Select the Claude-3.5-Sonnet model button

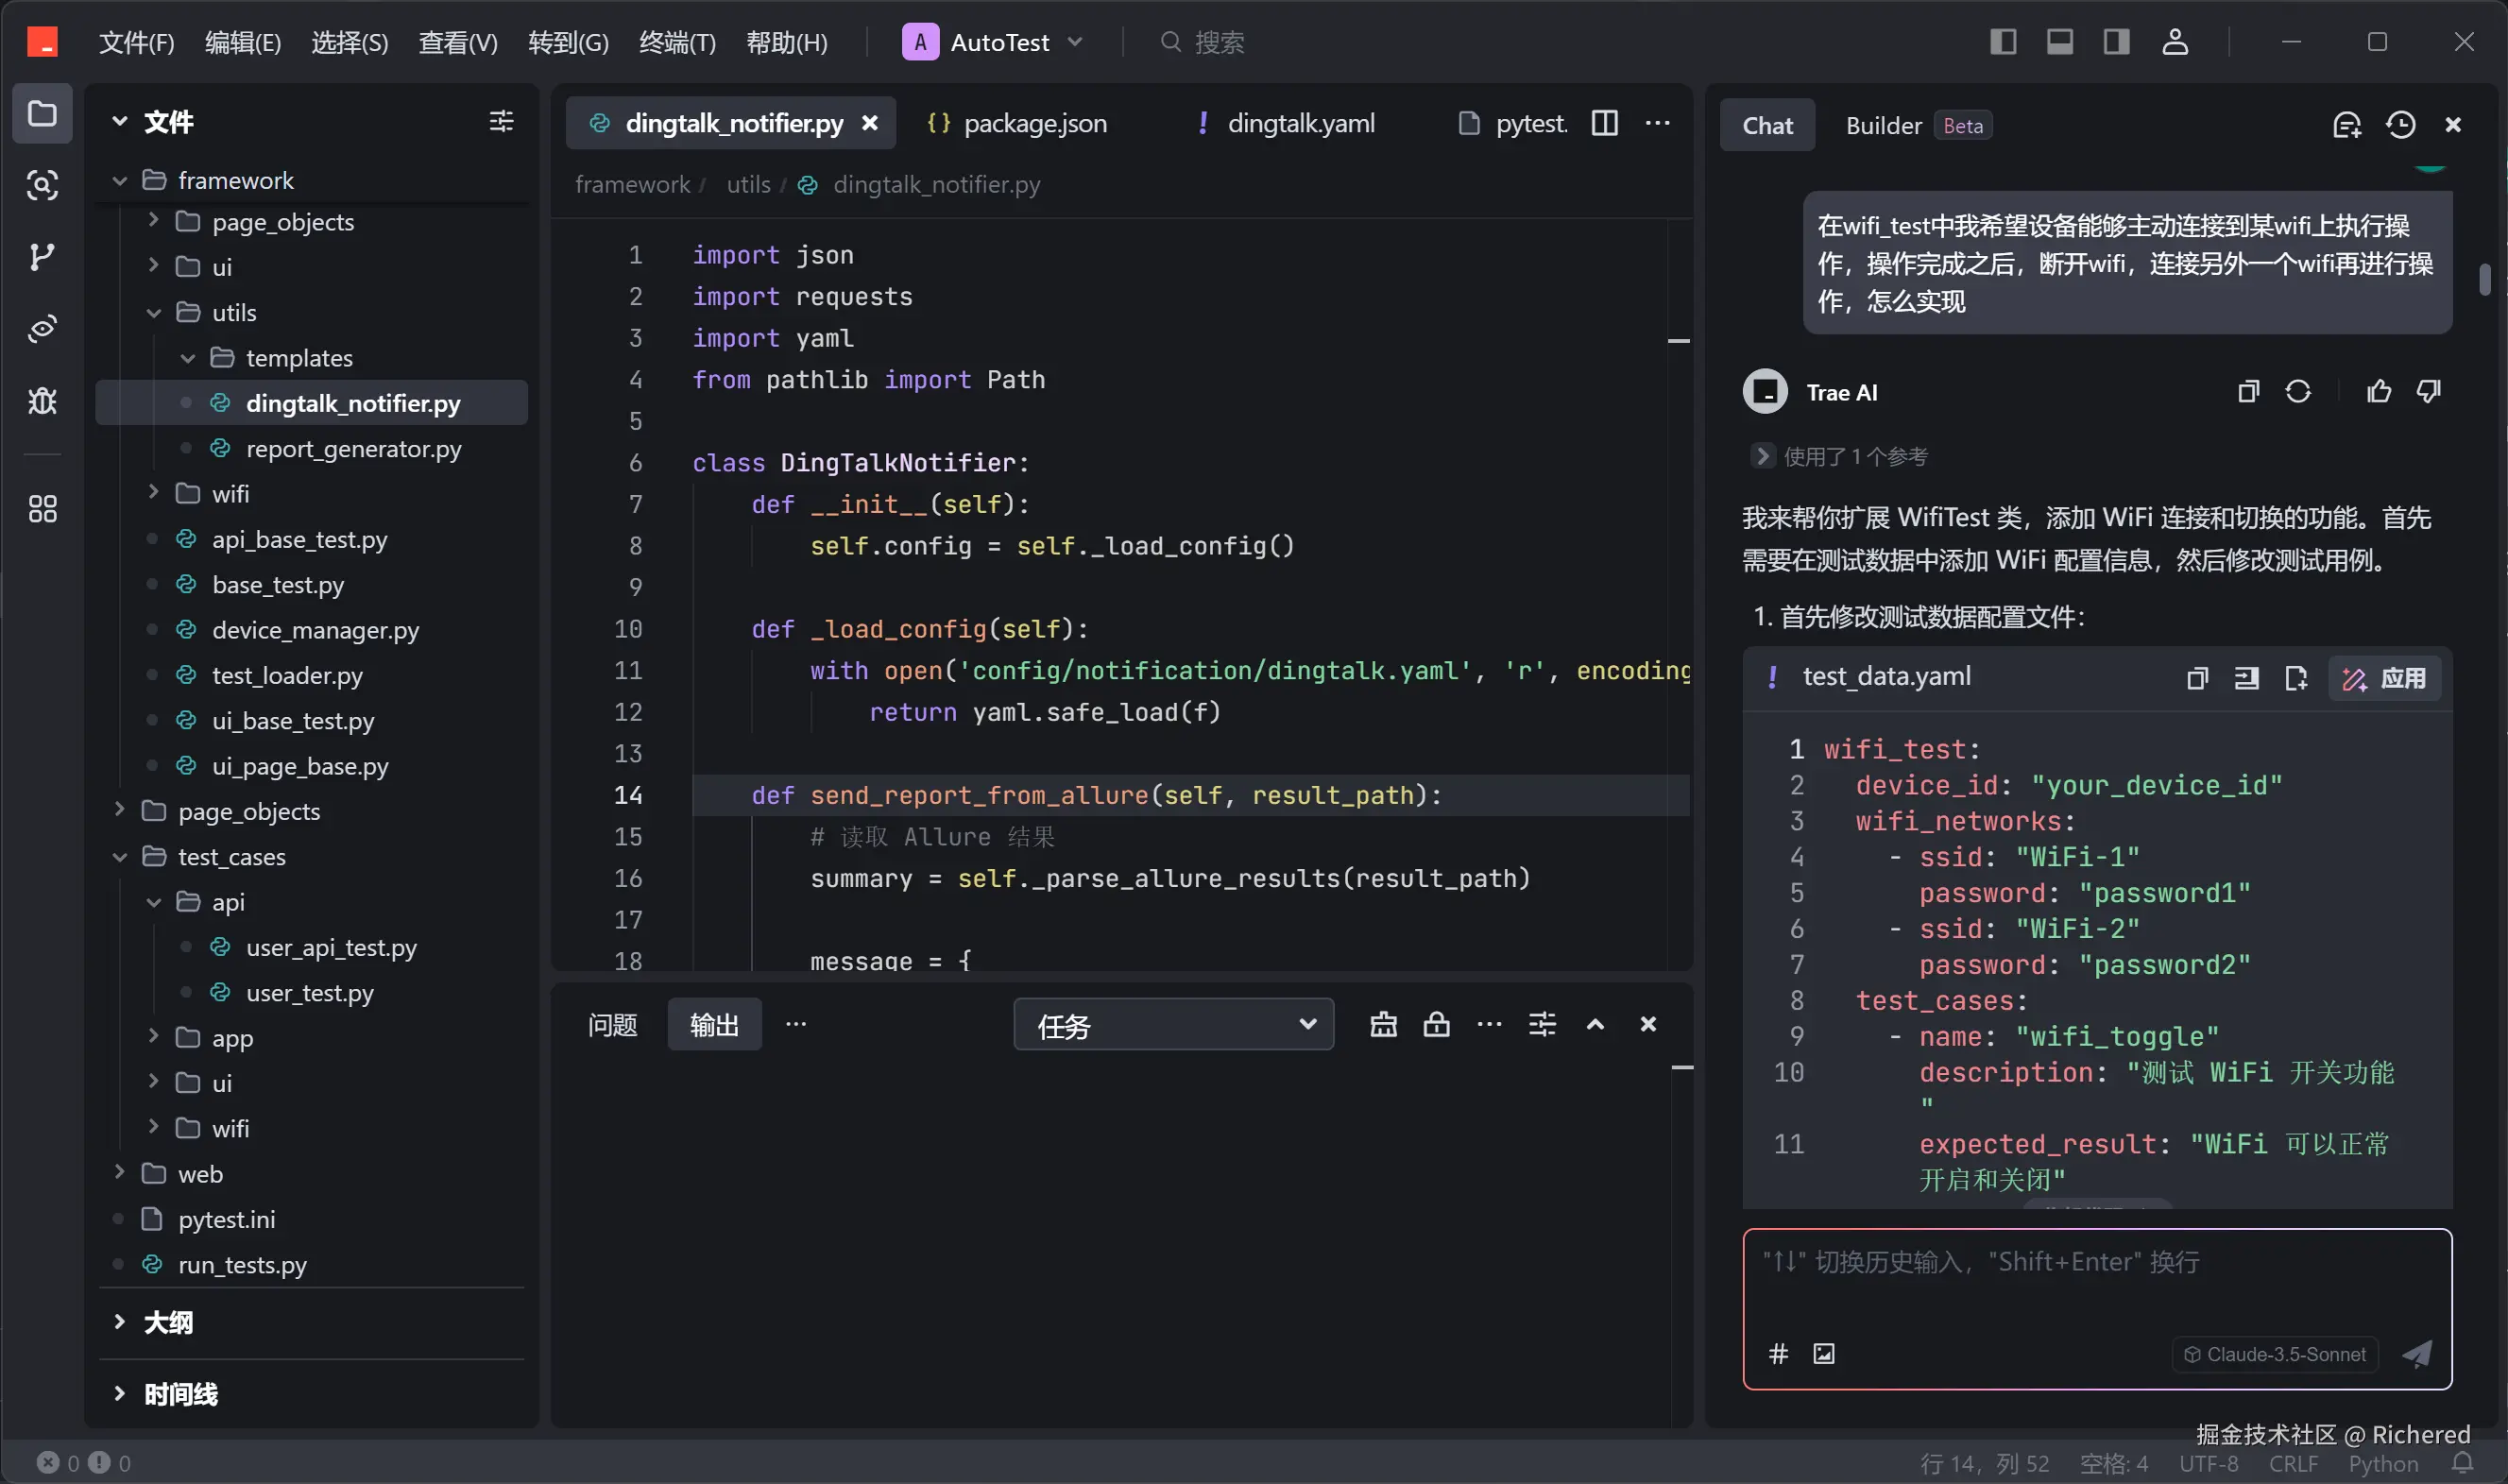click(x=2275, y=1354)
